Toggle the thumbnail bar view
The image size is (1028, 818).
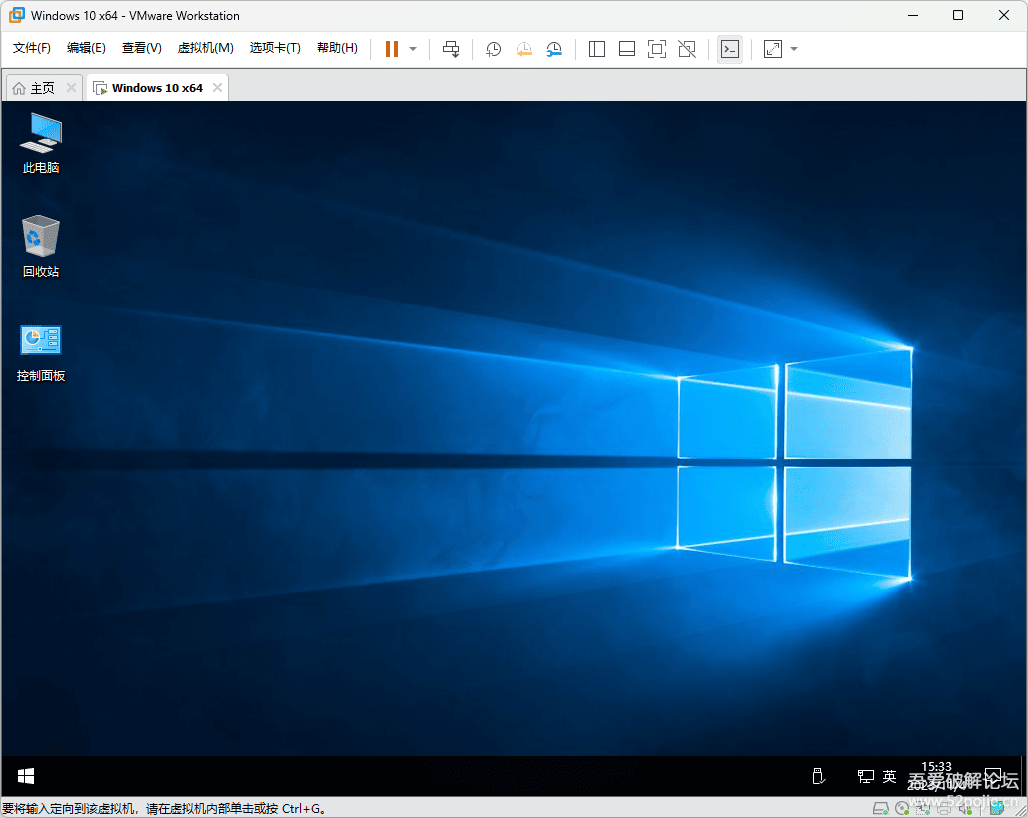627,49
